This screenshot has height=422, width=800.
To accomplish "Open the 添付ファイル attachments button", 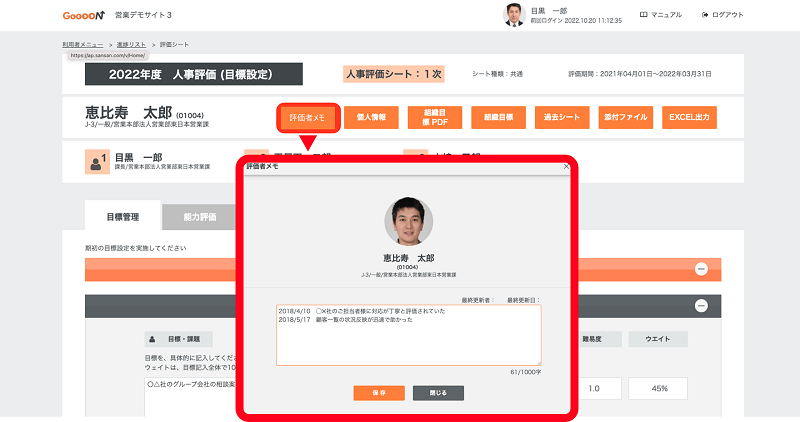I will pos(624,117).
